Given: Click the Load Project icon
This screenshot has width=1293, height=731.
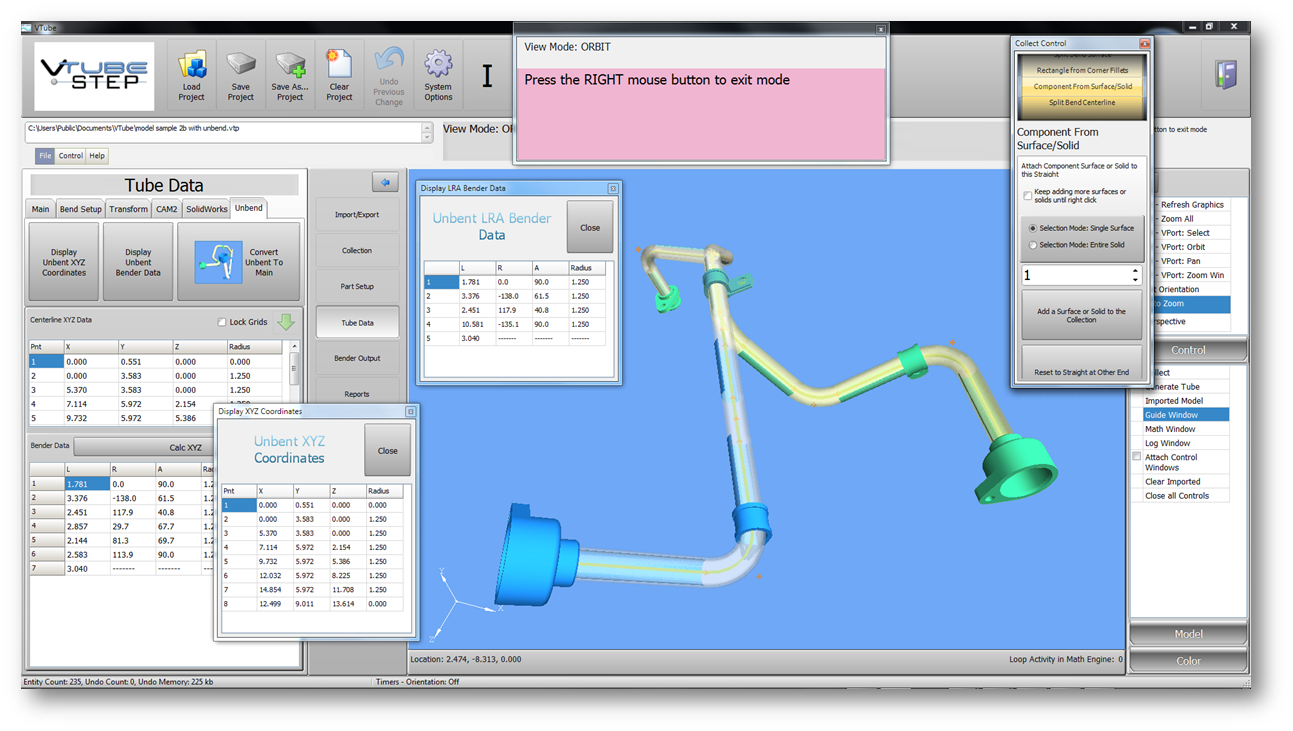Looking at the screenshot, I should pos(191,68).
